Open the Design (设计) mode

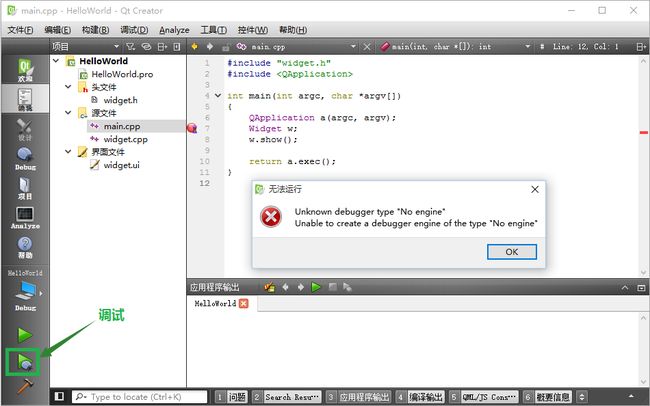pyautogui.click(x=25, y=129)
